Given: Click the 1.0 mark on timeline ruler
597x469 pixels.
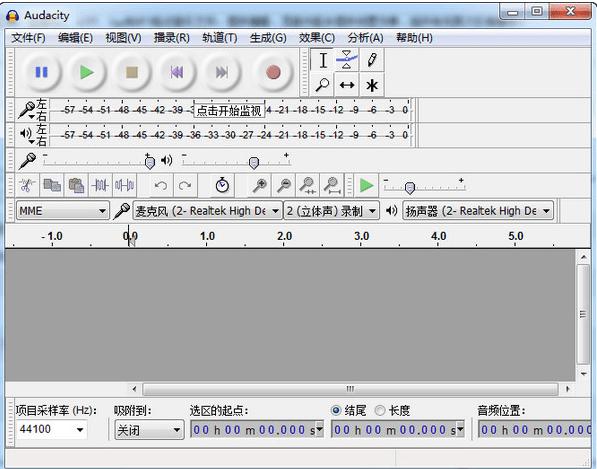Looking at the screenshot, I should click(x=207, y=236).
